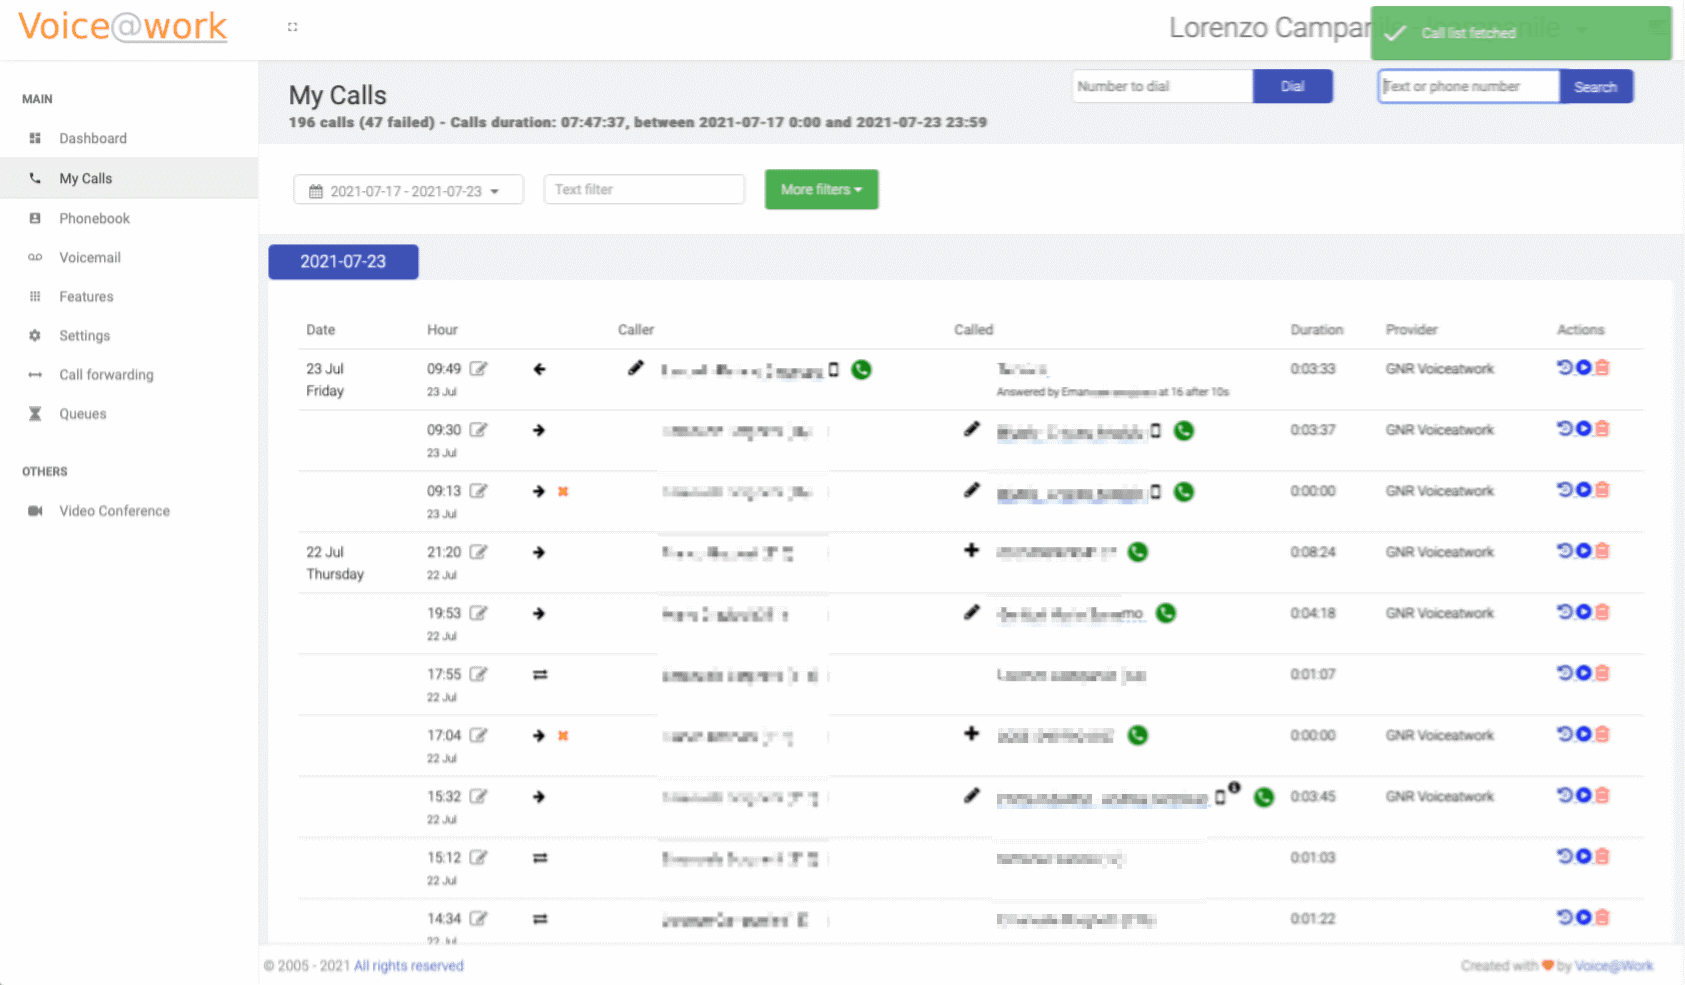Viewport: 1685px width, 985px height.
Task: Click blue play icon in 15:32 row actions
Action: point(1584,794)
